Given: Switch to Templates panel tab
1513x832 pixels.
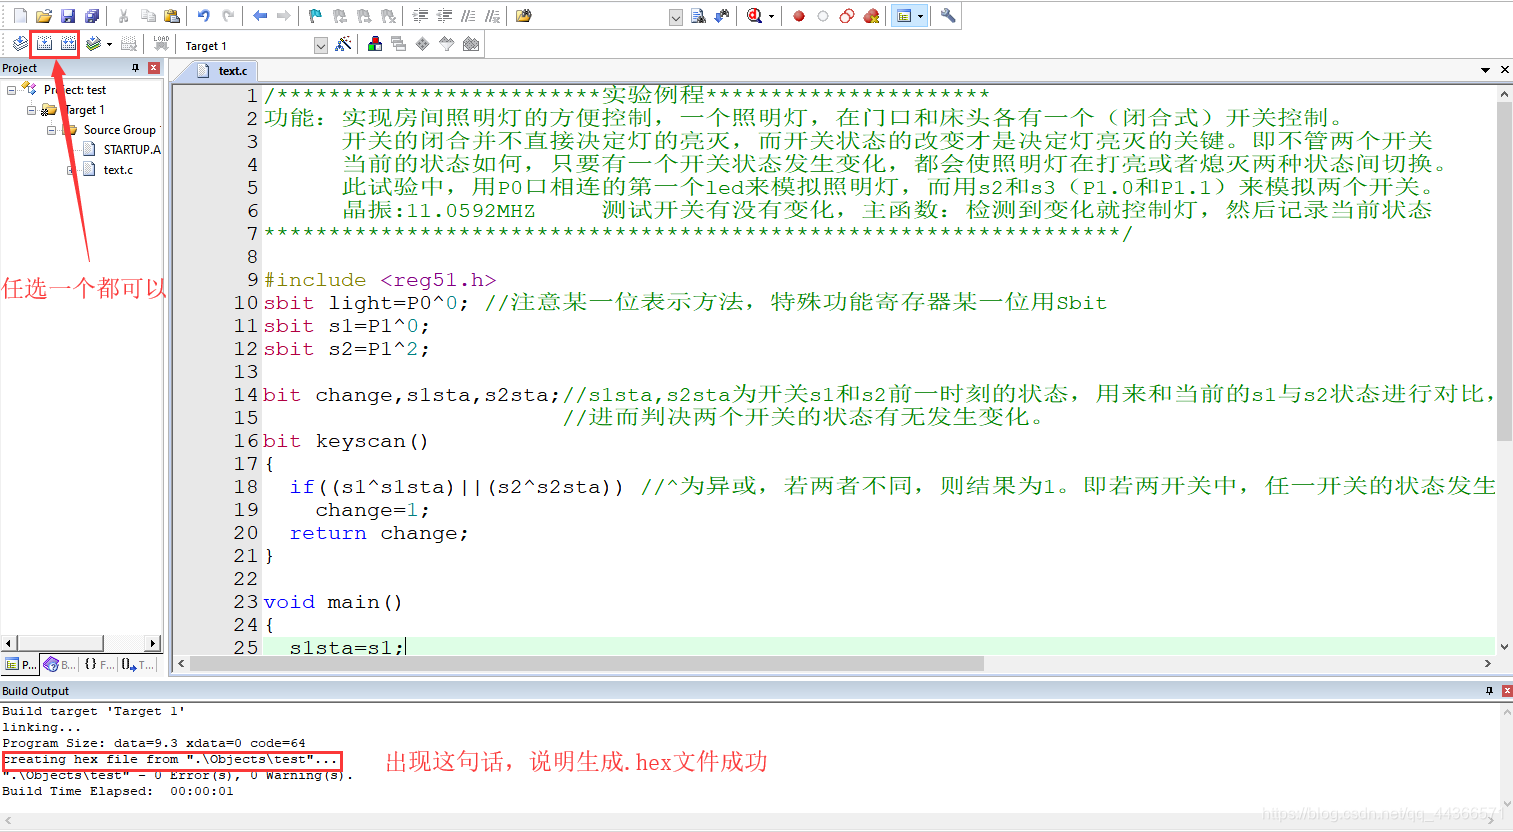Looking at the screenshot, I should [138, 664].
